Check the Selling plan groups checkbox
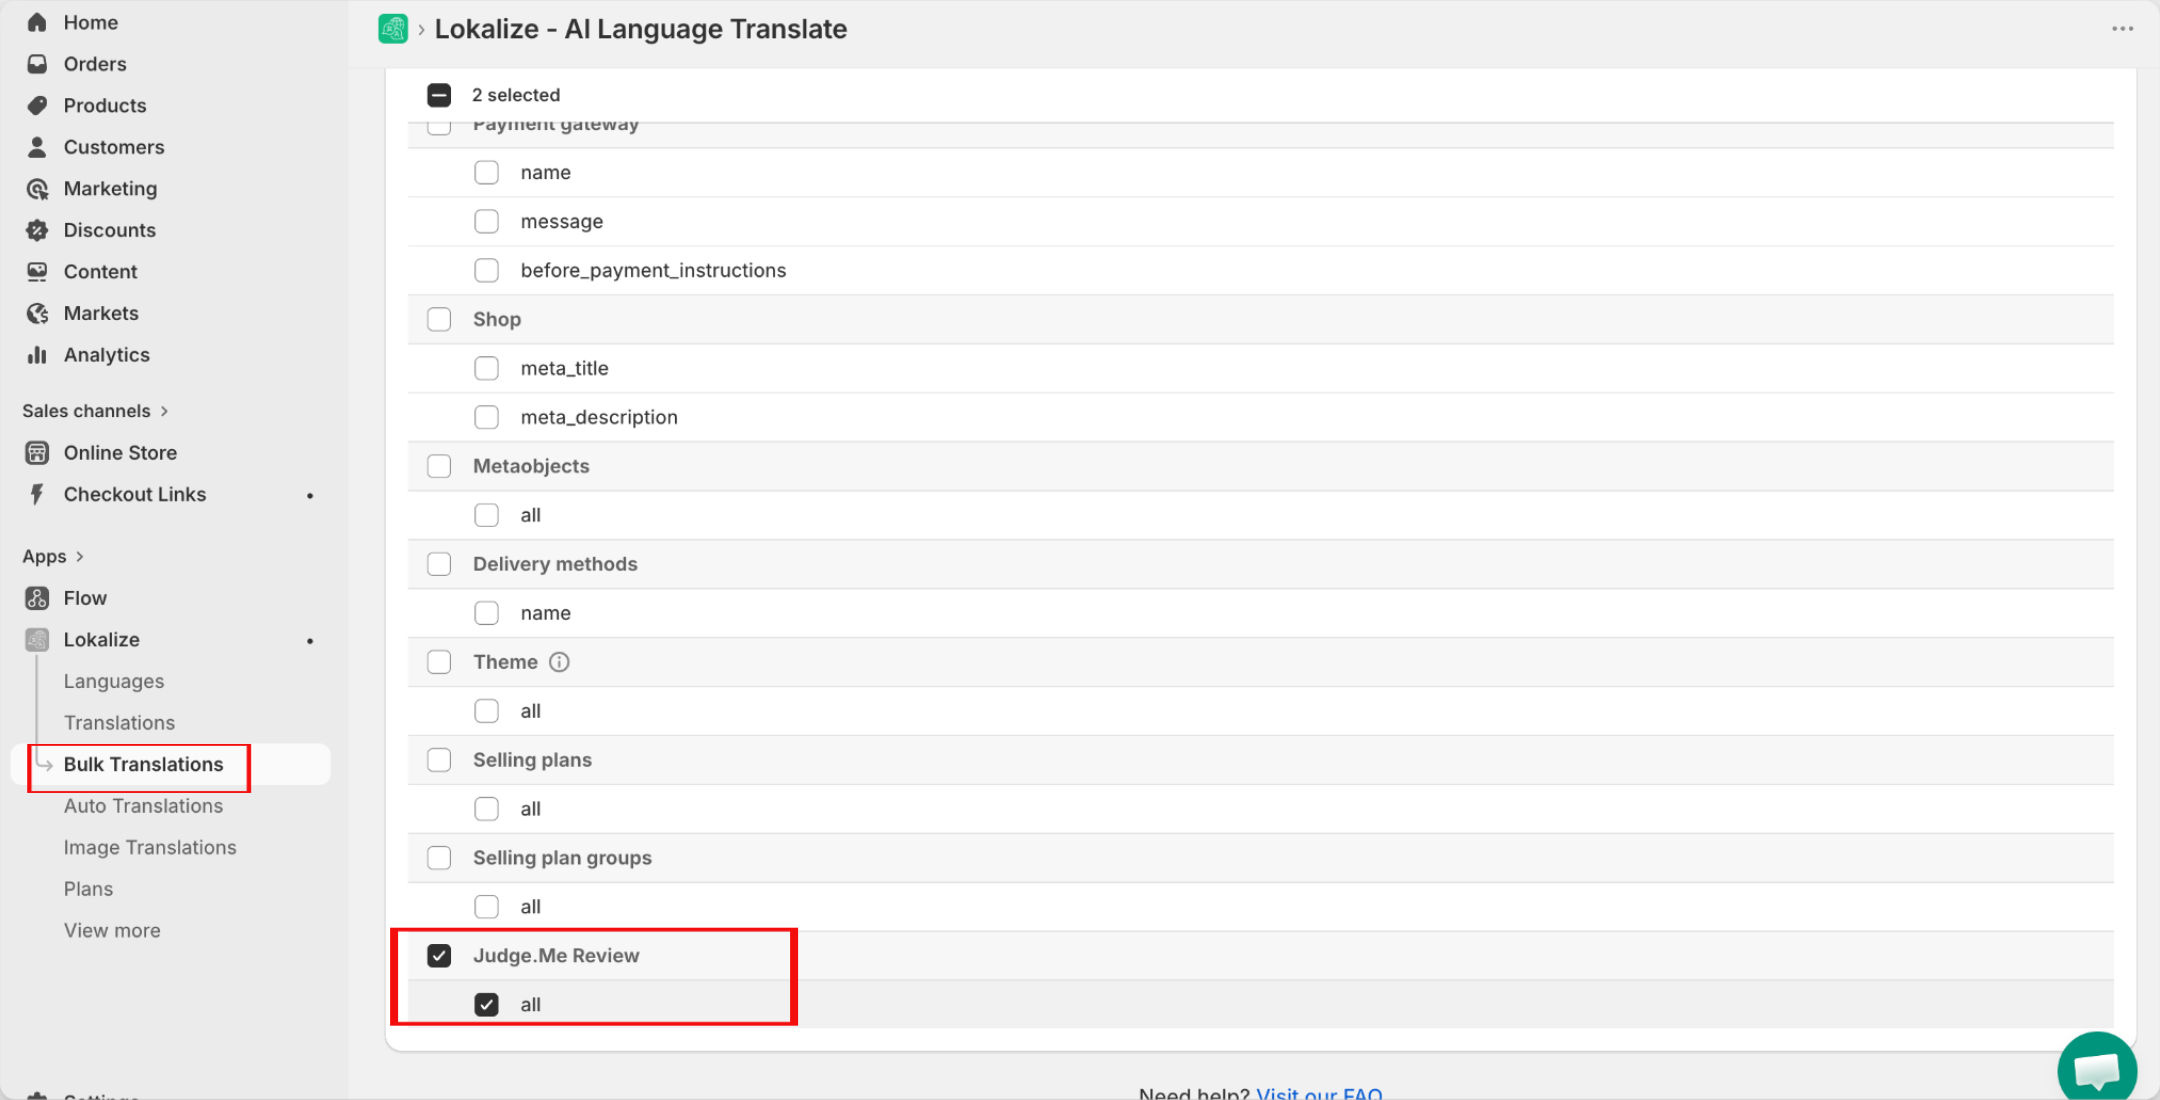 [x=439, y=858]
